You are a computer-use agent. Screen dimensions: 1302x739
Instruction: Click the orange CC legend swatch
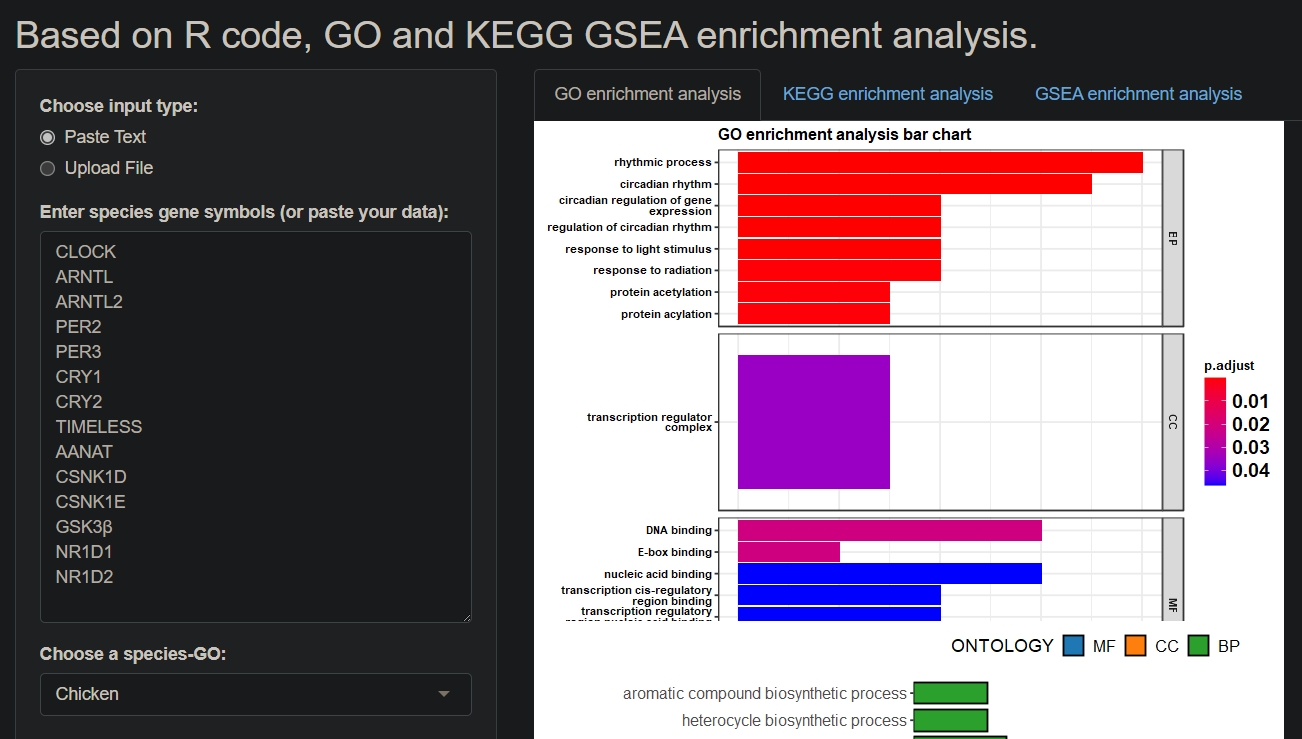(1136, 646)
